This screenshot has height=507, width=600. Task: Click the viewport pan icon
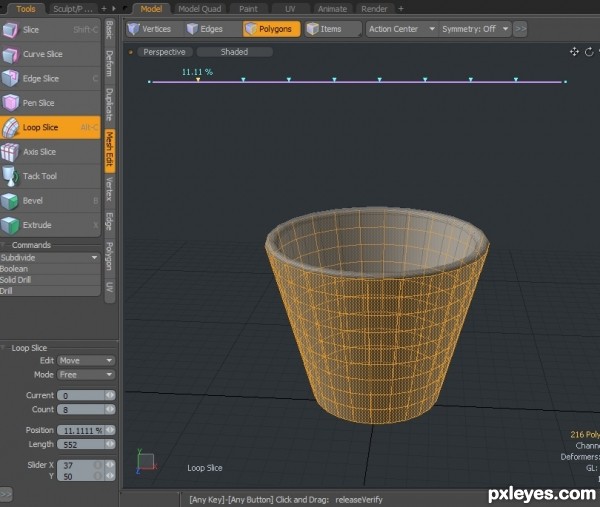pos(574,52)
